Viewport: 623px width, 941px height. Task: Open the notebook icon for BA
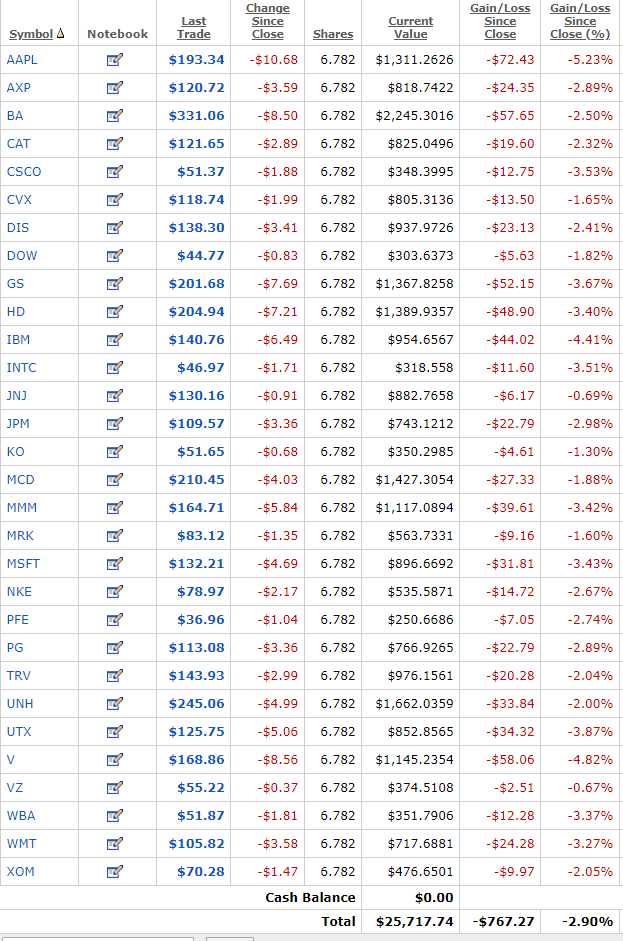point(114,116)
